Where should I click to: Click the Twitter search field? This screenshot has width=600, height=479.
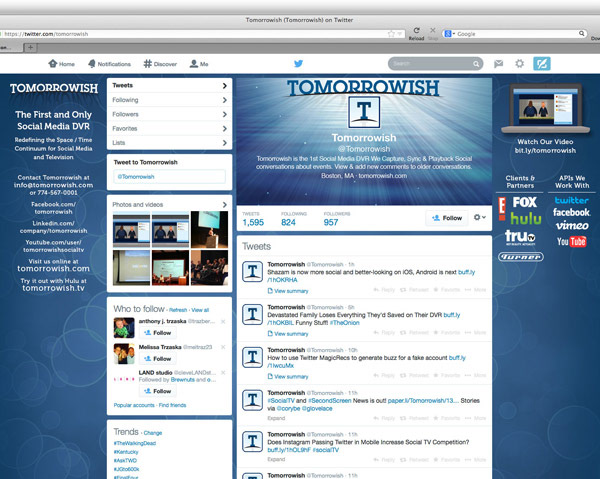tap(432, 64)
